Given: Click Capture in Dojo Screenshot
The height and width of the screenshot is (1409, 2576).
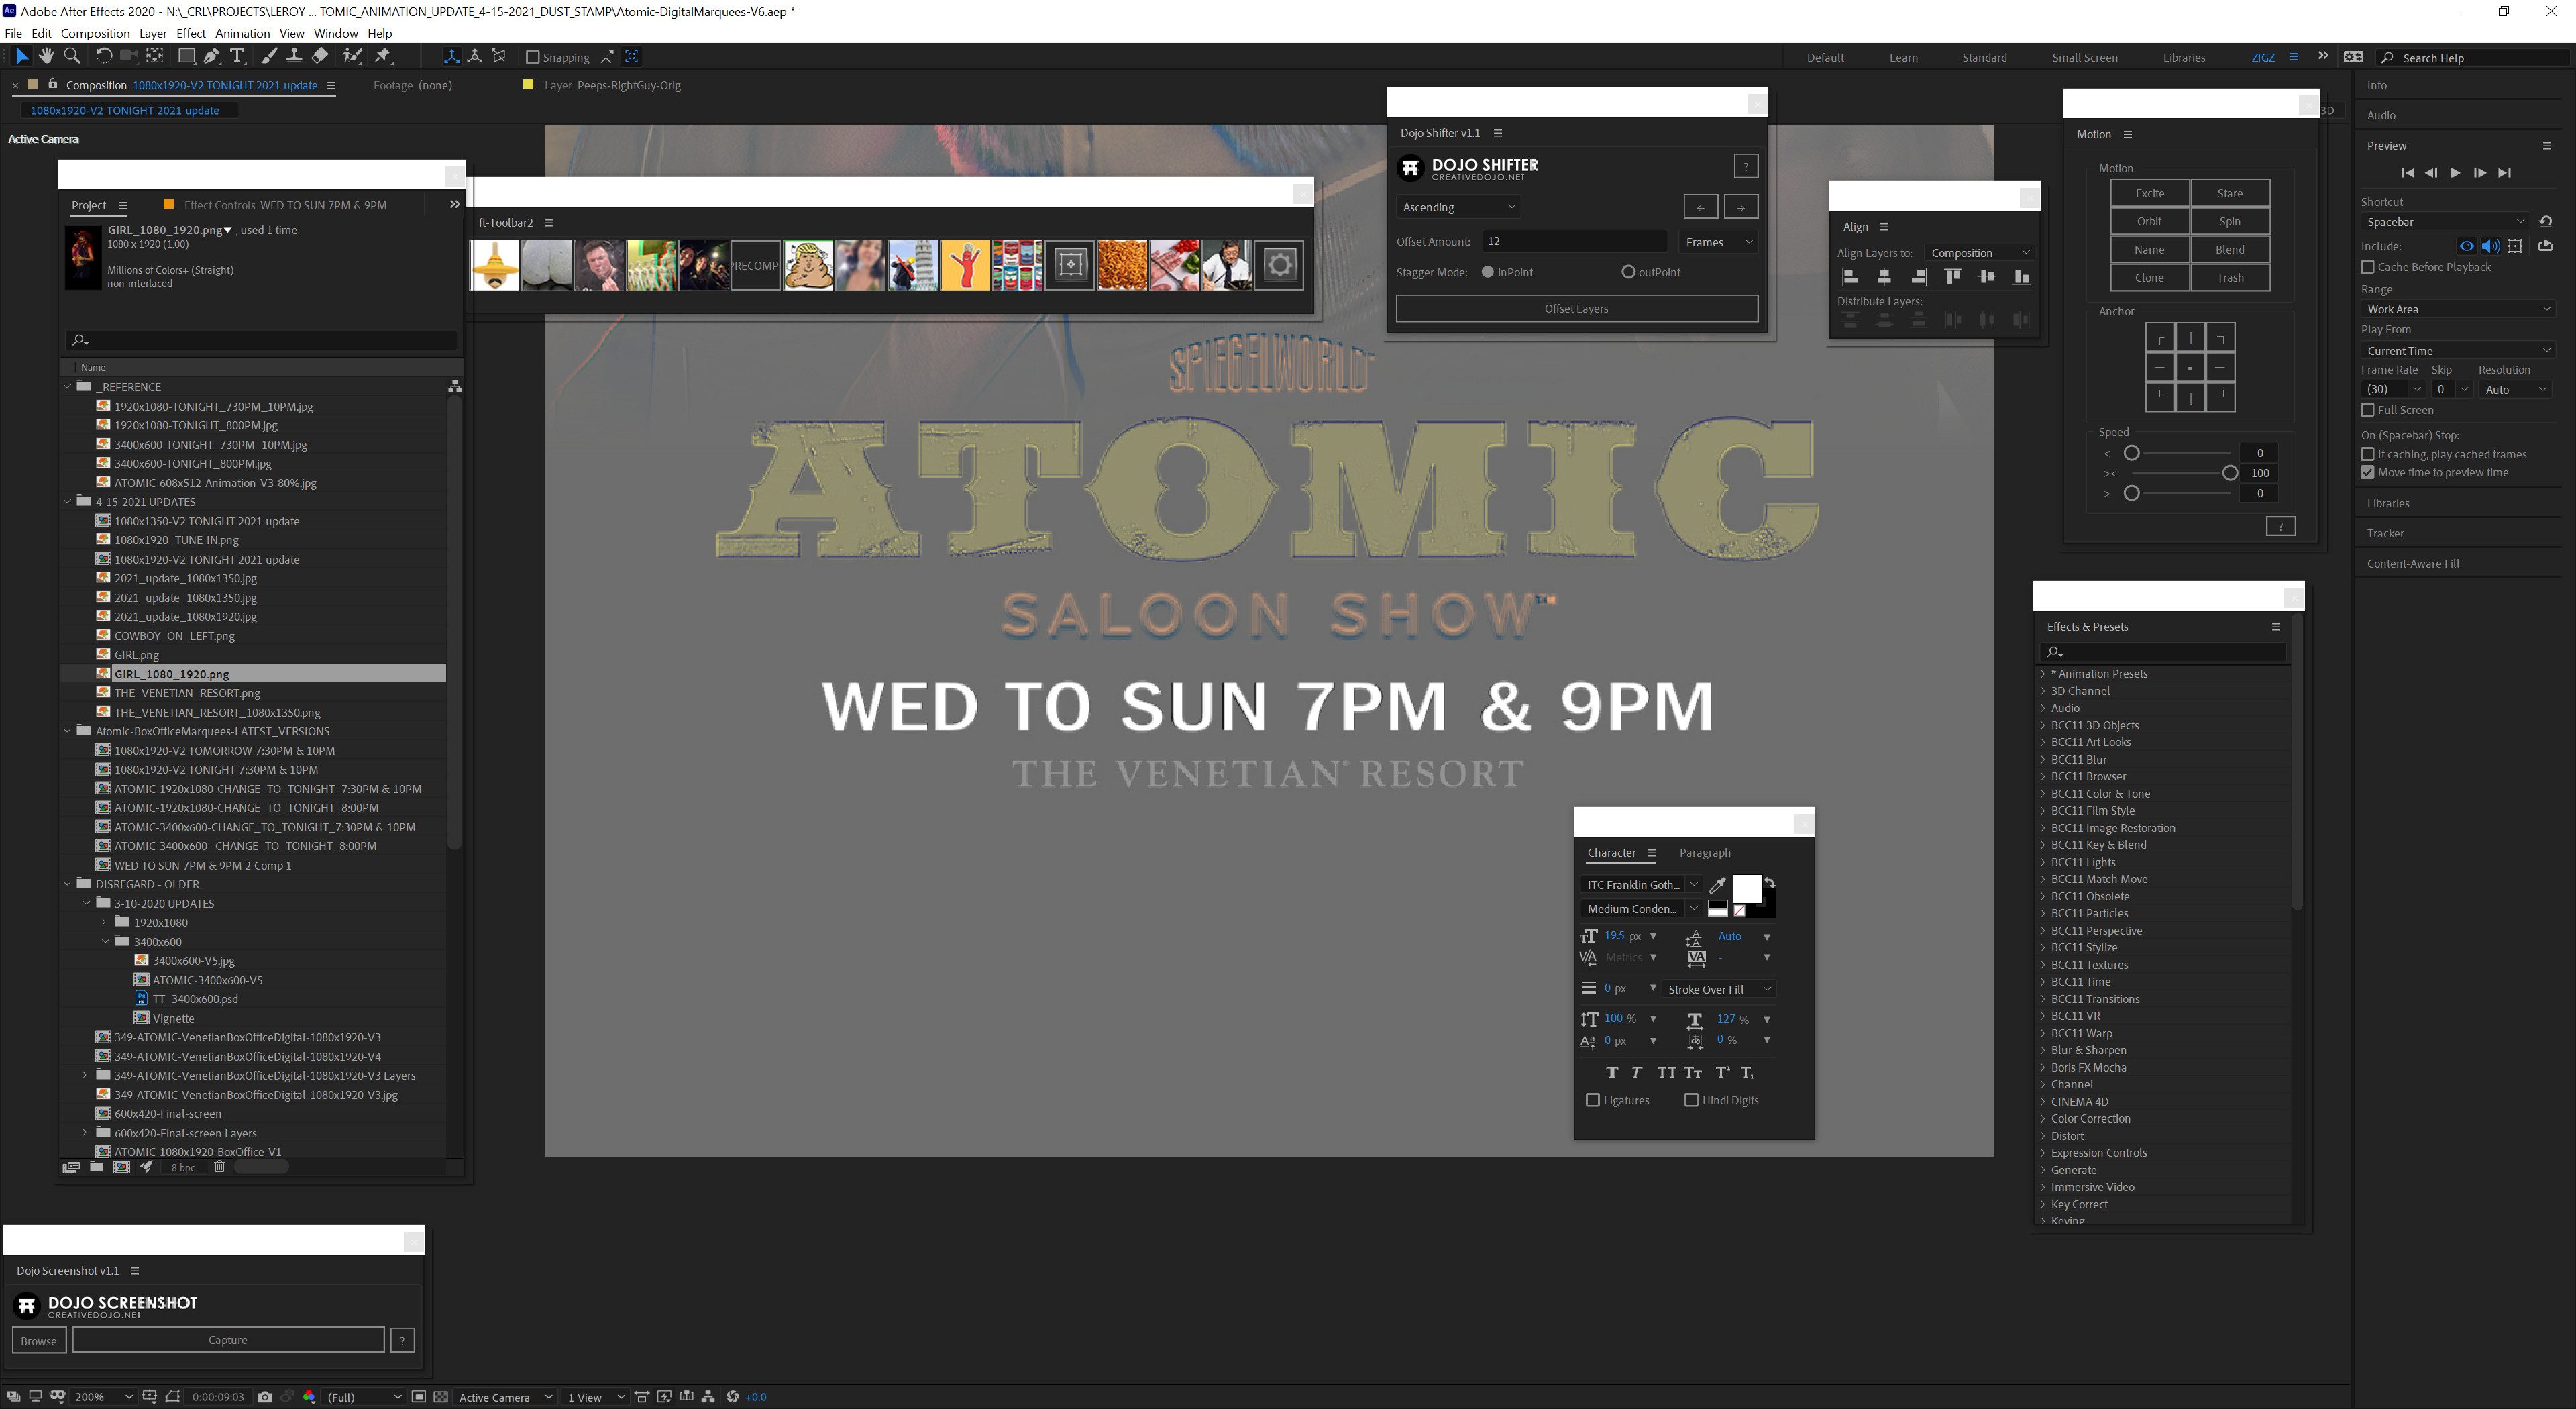Looking at the screenshot, I should click(x=228, y=1340).
